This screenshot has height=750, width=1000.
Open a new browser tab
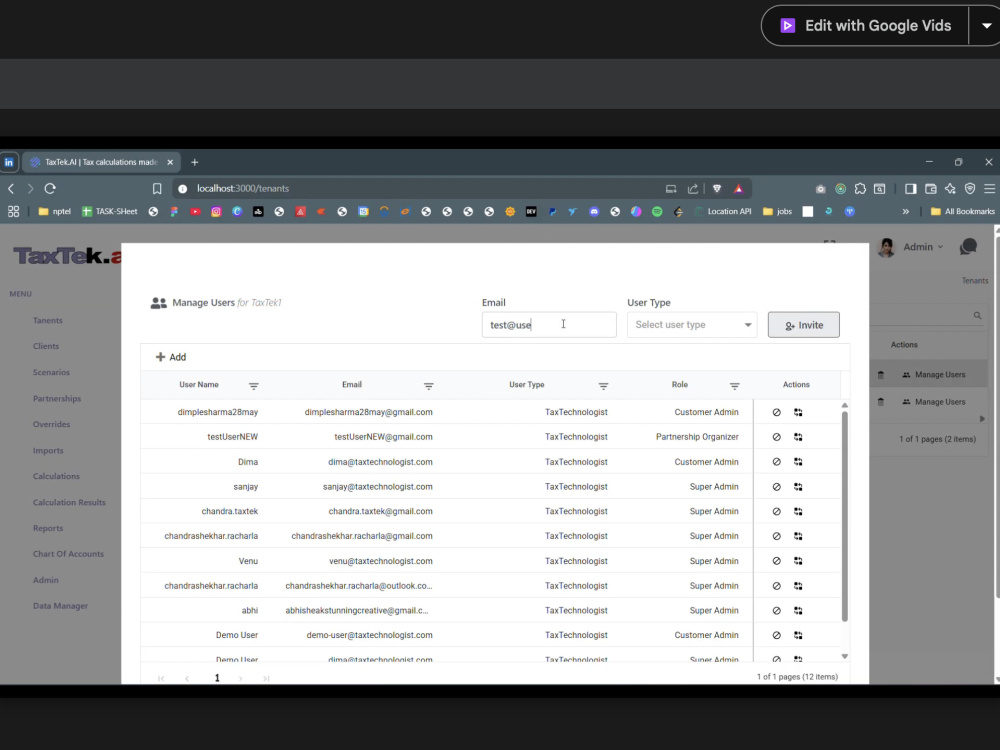point(195,163)
